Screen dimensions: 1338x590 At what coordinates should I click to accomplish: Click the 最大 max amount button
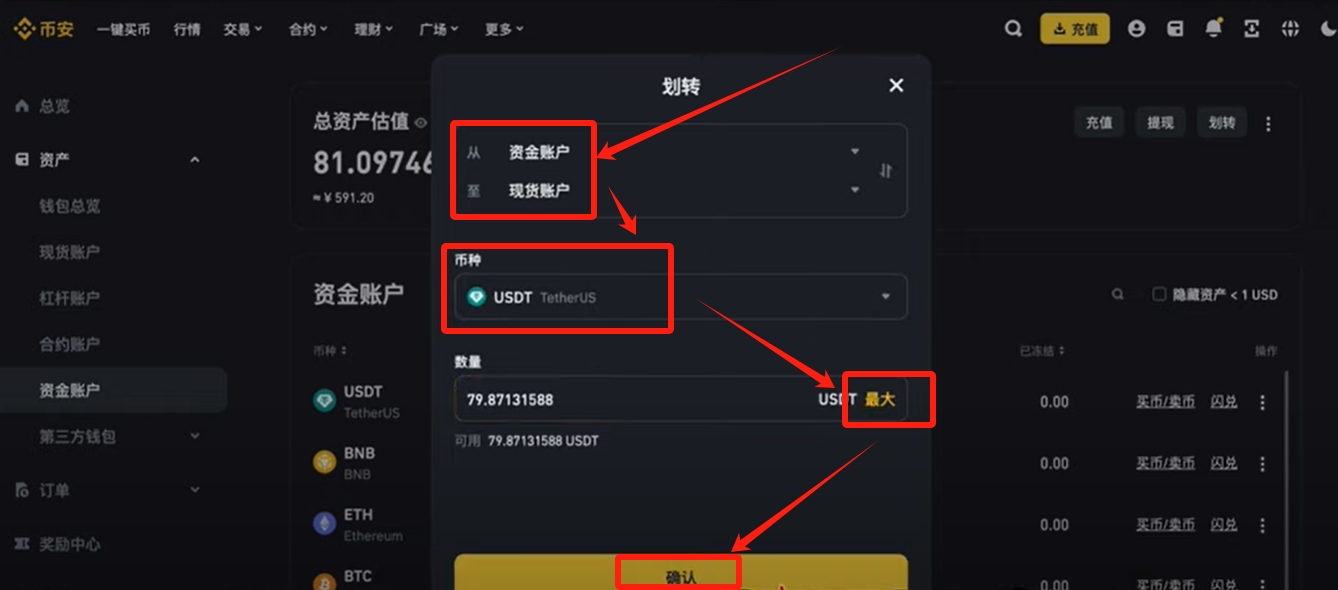coord(880,399)
